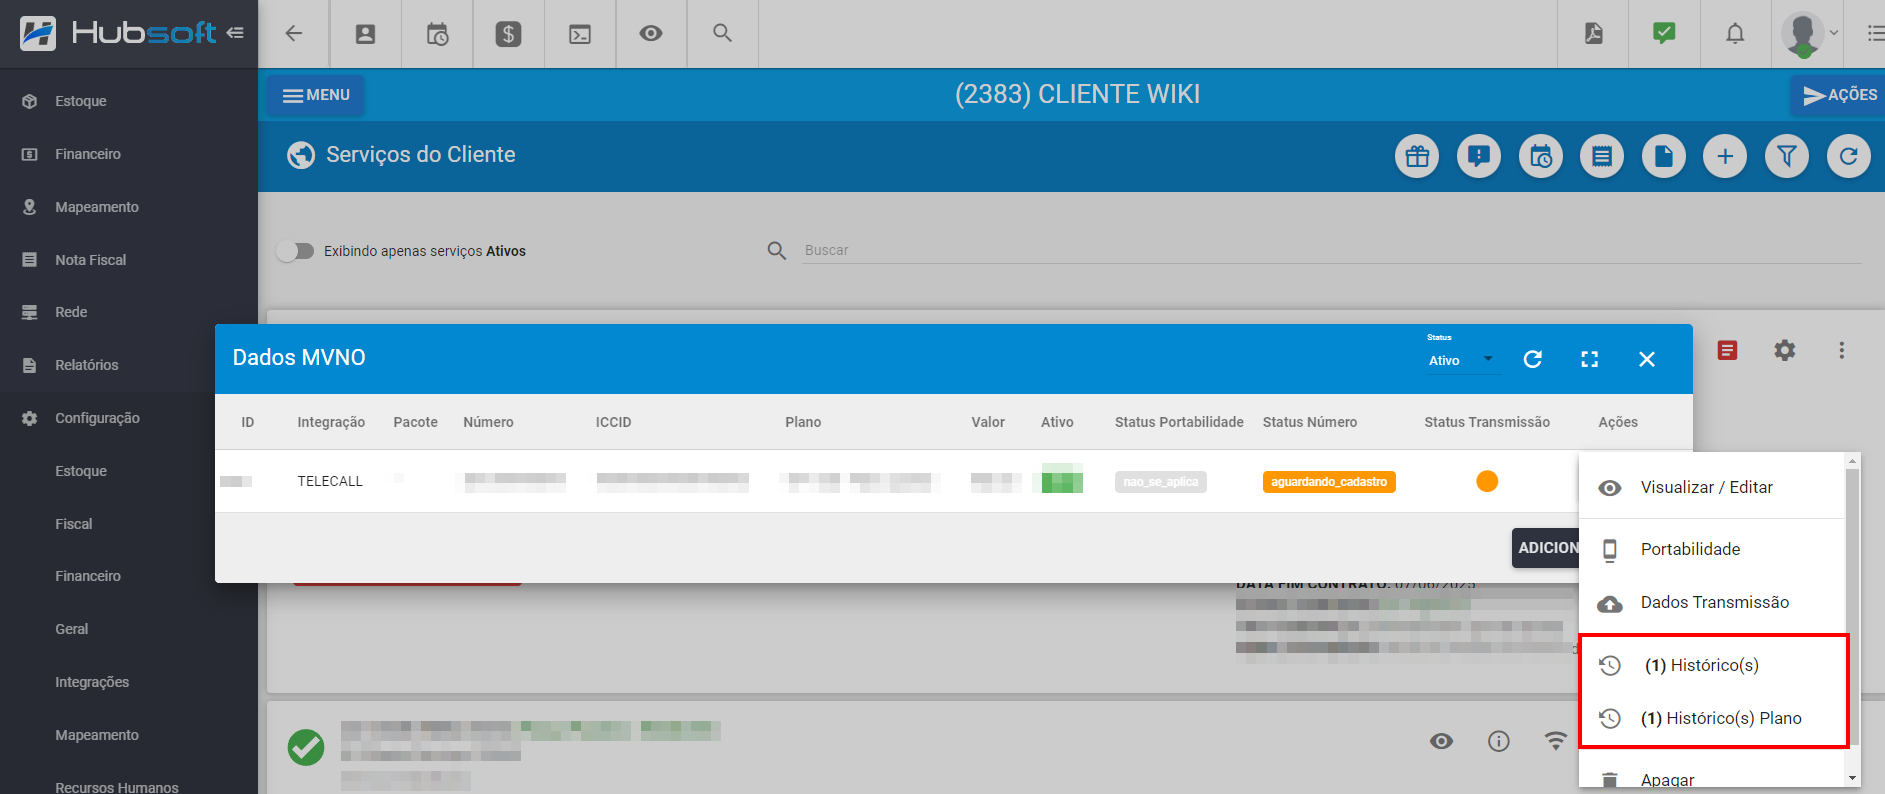Viewport: 1885px width, 794px height.
Task: Sort by Status Número column header
Action: pyautogui.click(x=1310, y=422)
